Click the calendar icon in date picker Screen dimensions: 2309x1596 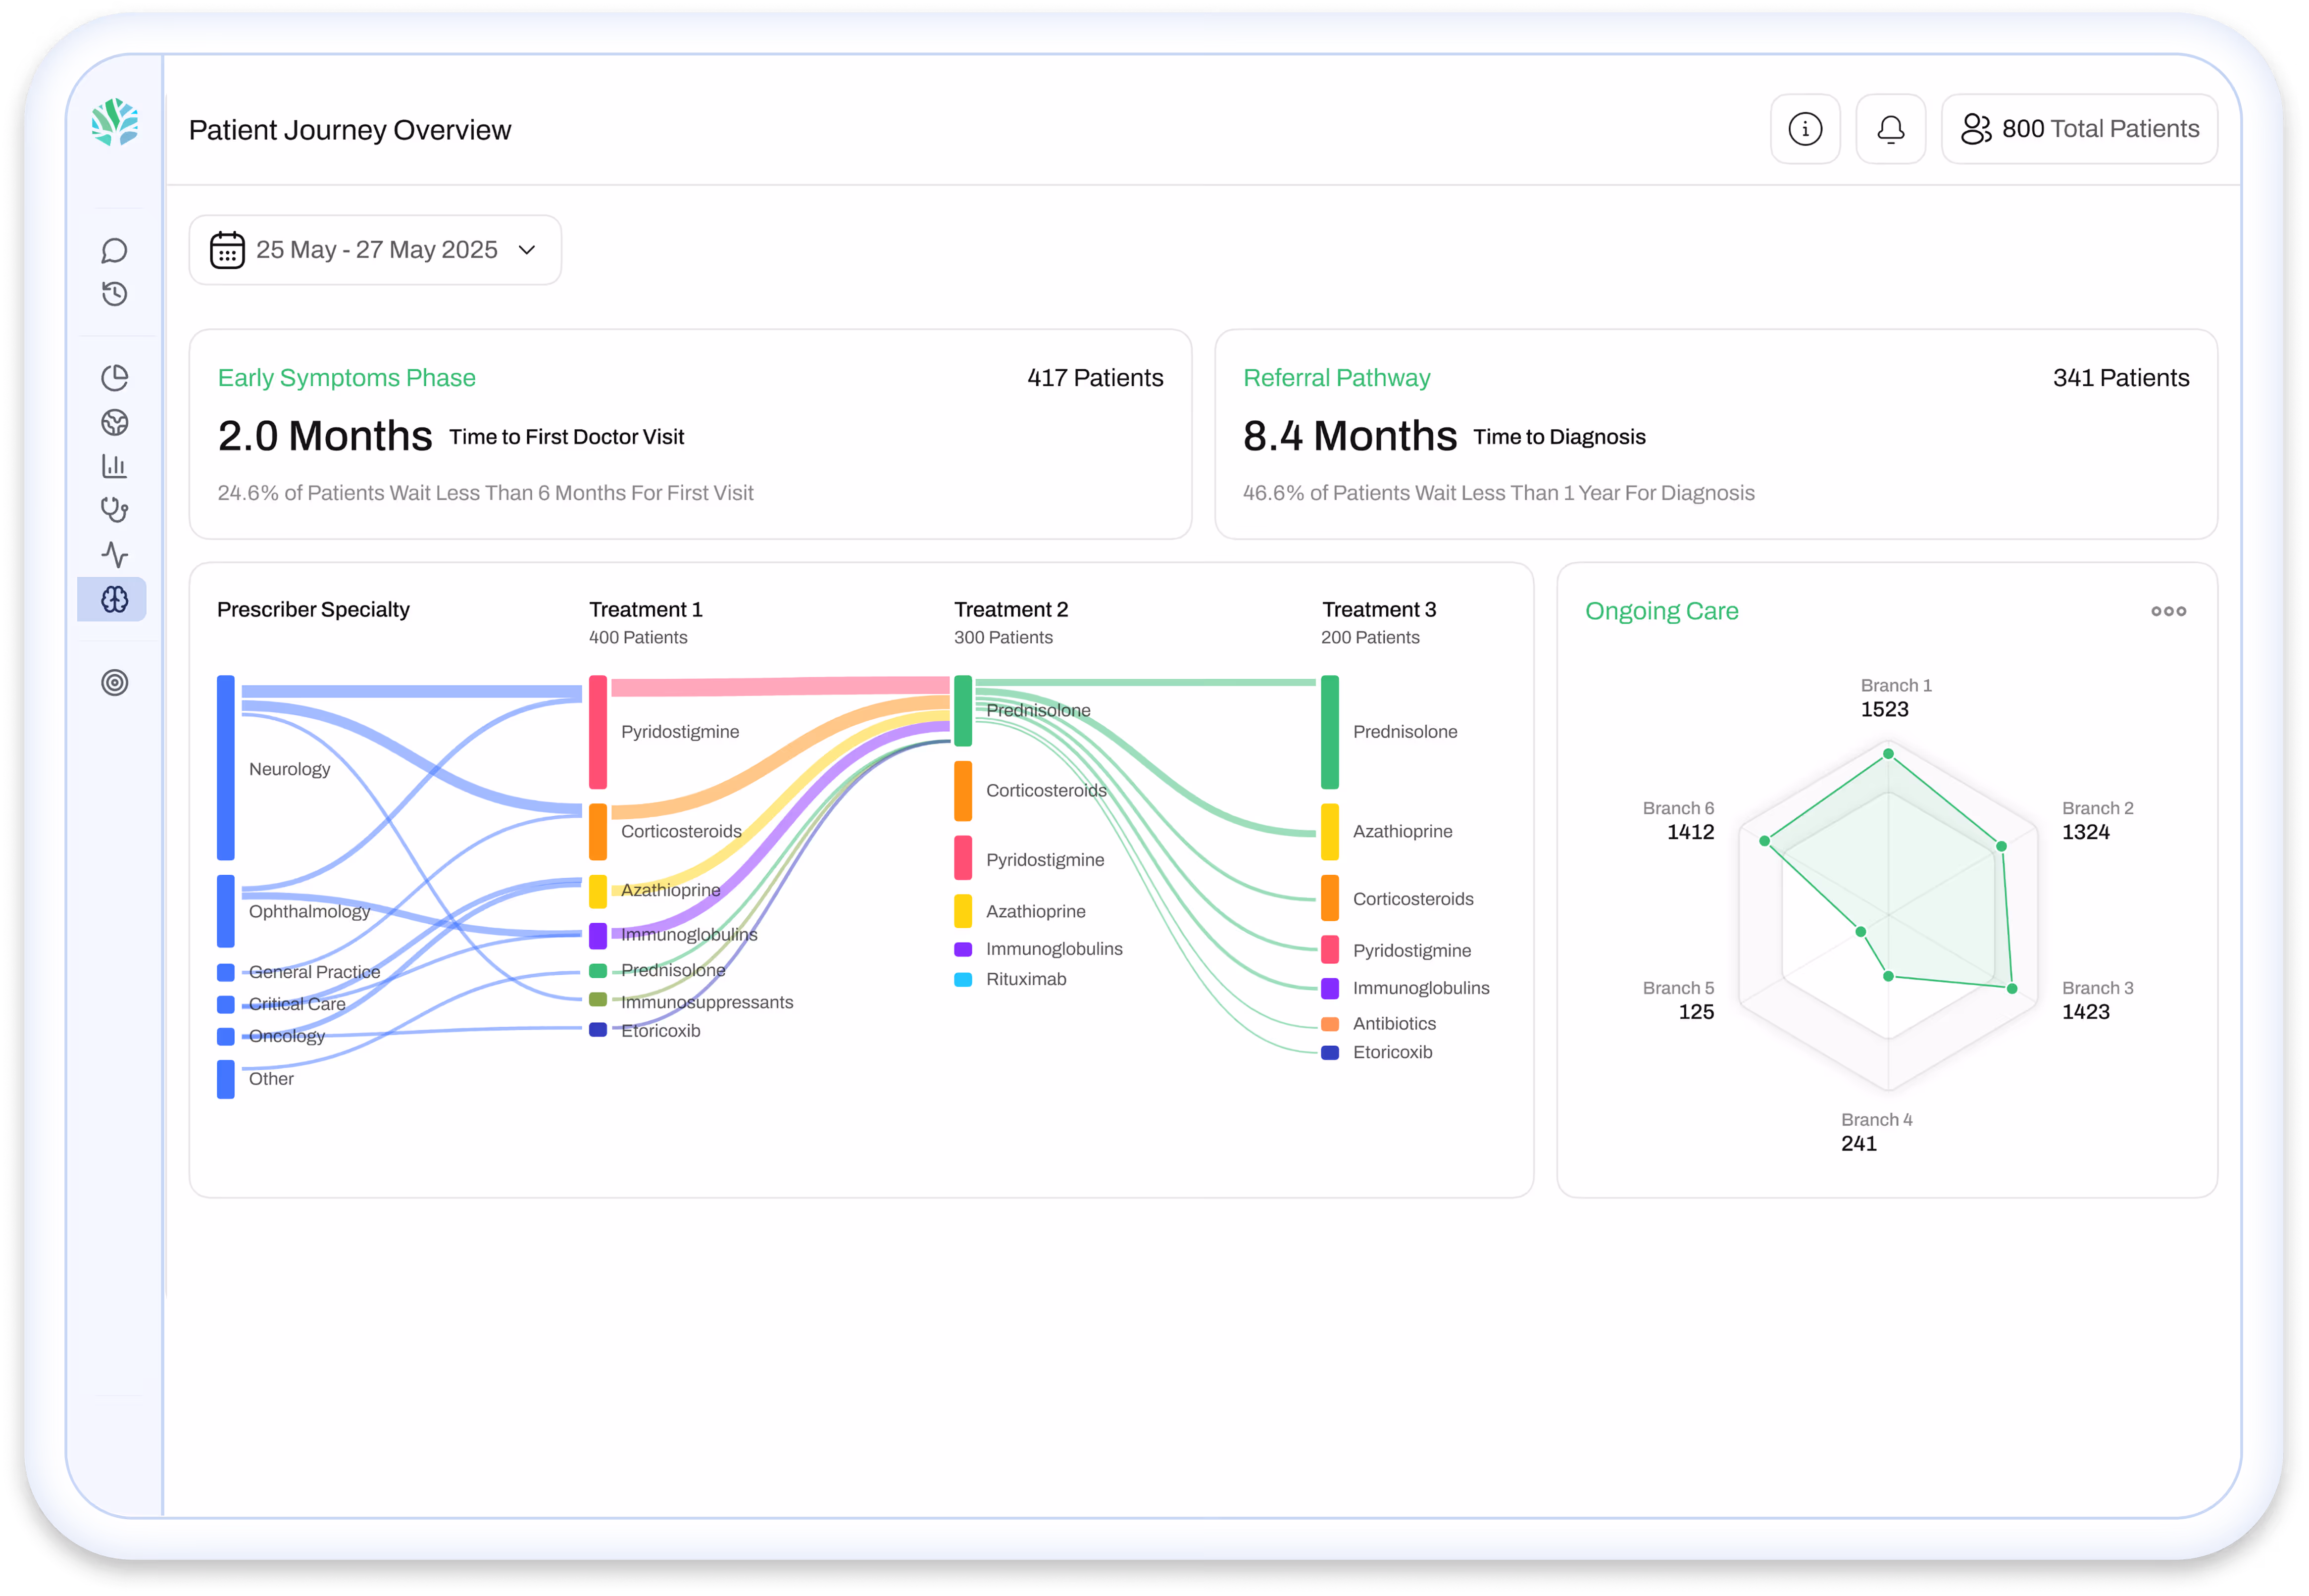(227, 250)
